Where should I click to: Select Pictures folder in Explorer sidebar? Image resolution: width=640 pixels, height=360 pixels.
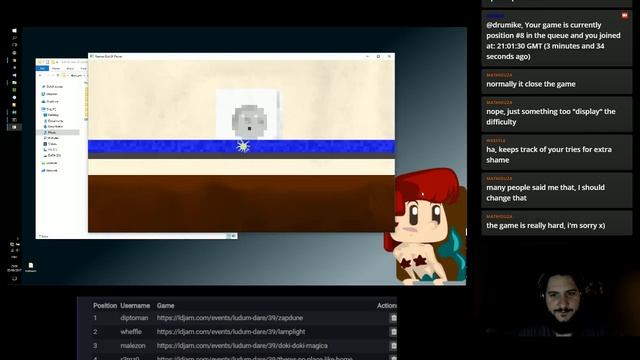(x=51, y=138)
